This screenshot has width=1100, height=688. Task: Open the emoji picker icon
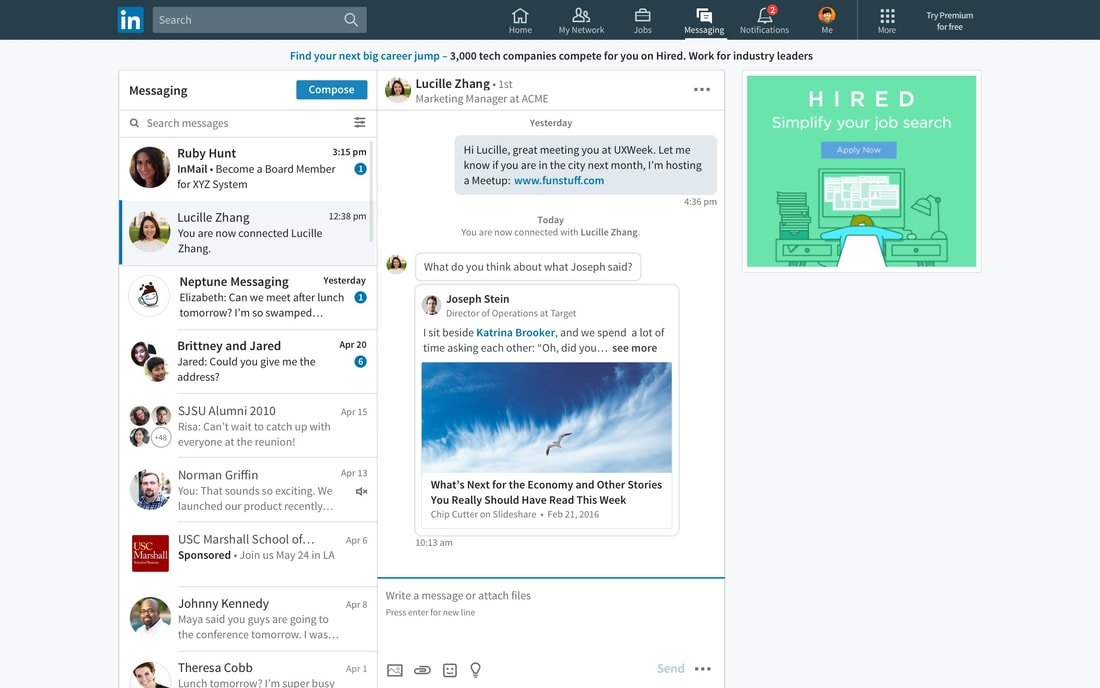click(448, 669)
